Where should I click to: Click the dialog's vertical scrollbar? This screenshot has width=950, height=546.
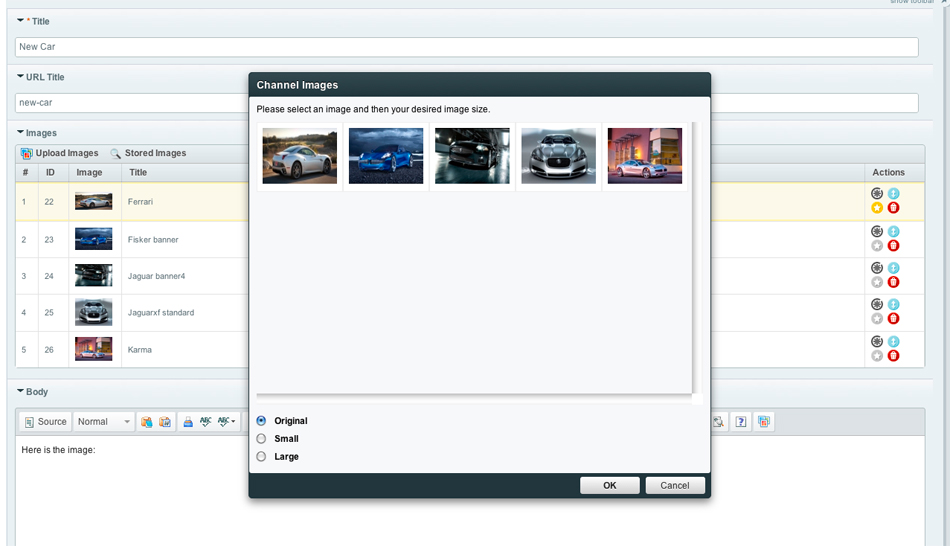click(x=697, y=258)
